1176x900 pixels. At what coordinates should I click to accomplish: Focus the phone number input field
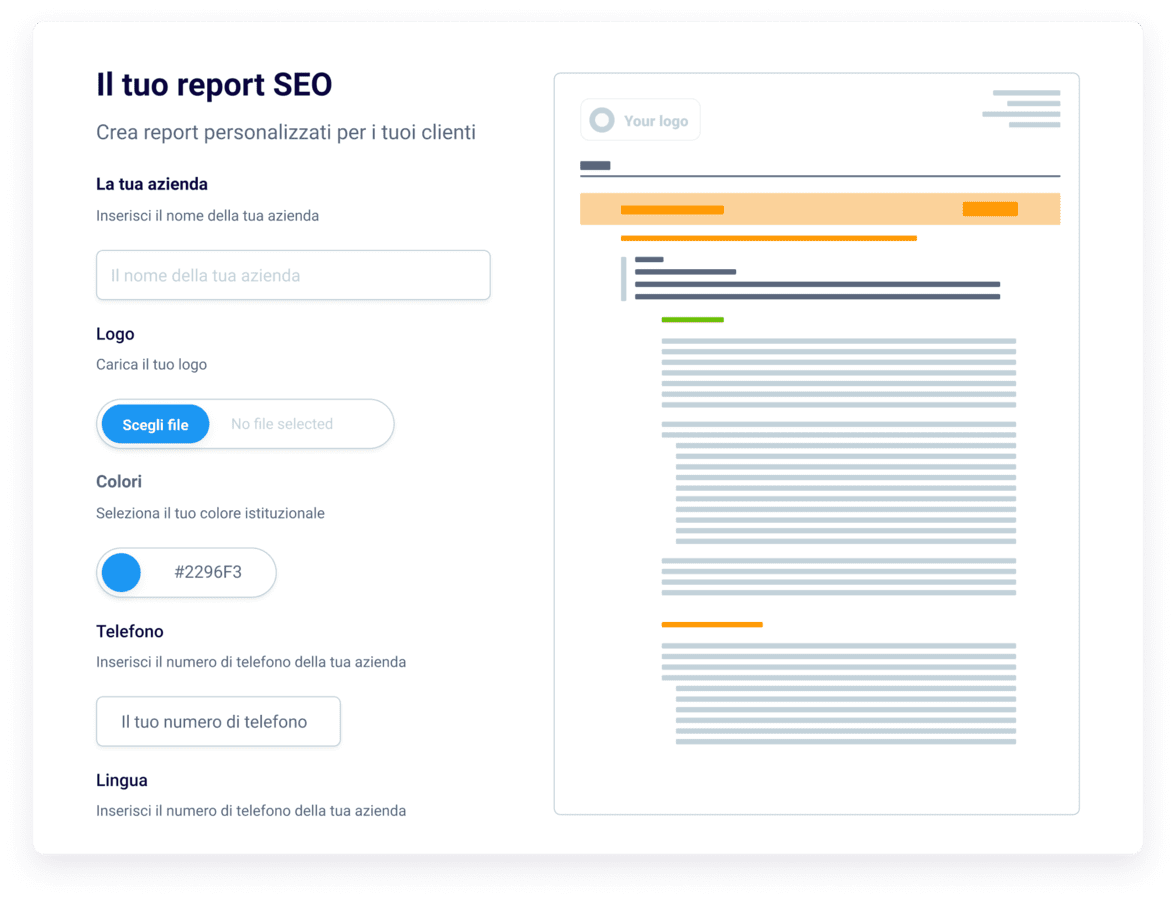218,721
